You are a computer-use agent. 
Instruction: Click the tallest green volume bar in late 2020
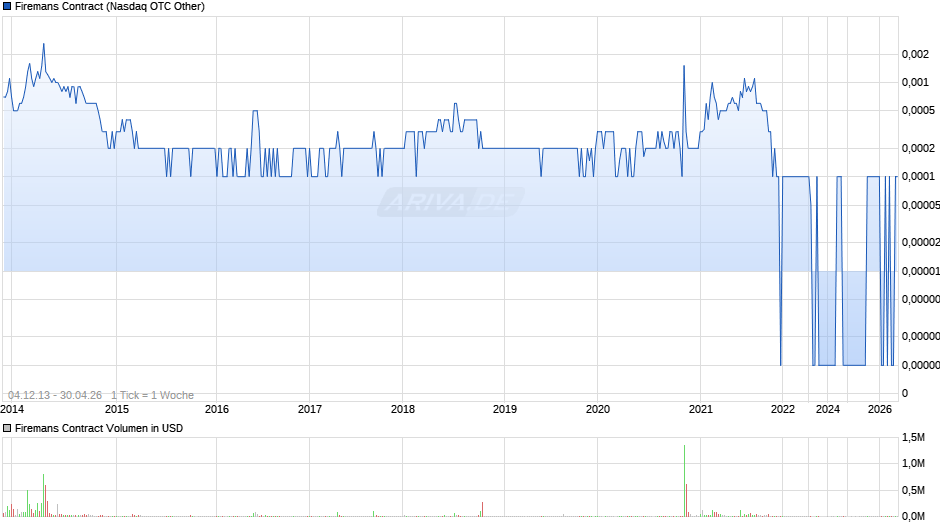[684, 480]
